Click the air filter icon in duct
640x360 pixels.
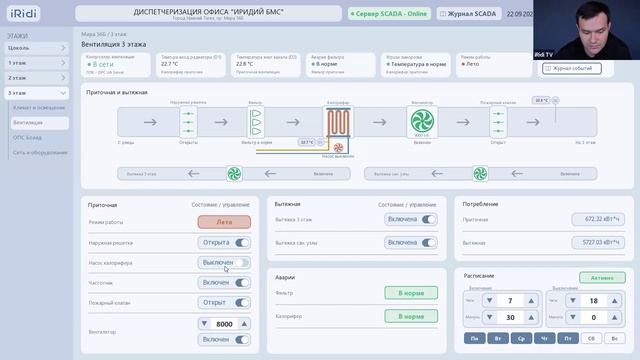coord(256,122)
